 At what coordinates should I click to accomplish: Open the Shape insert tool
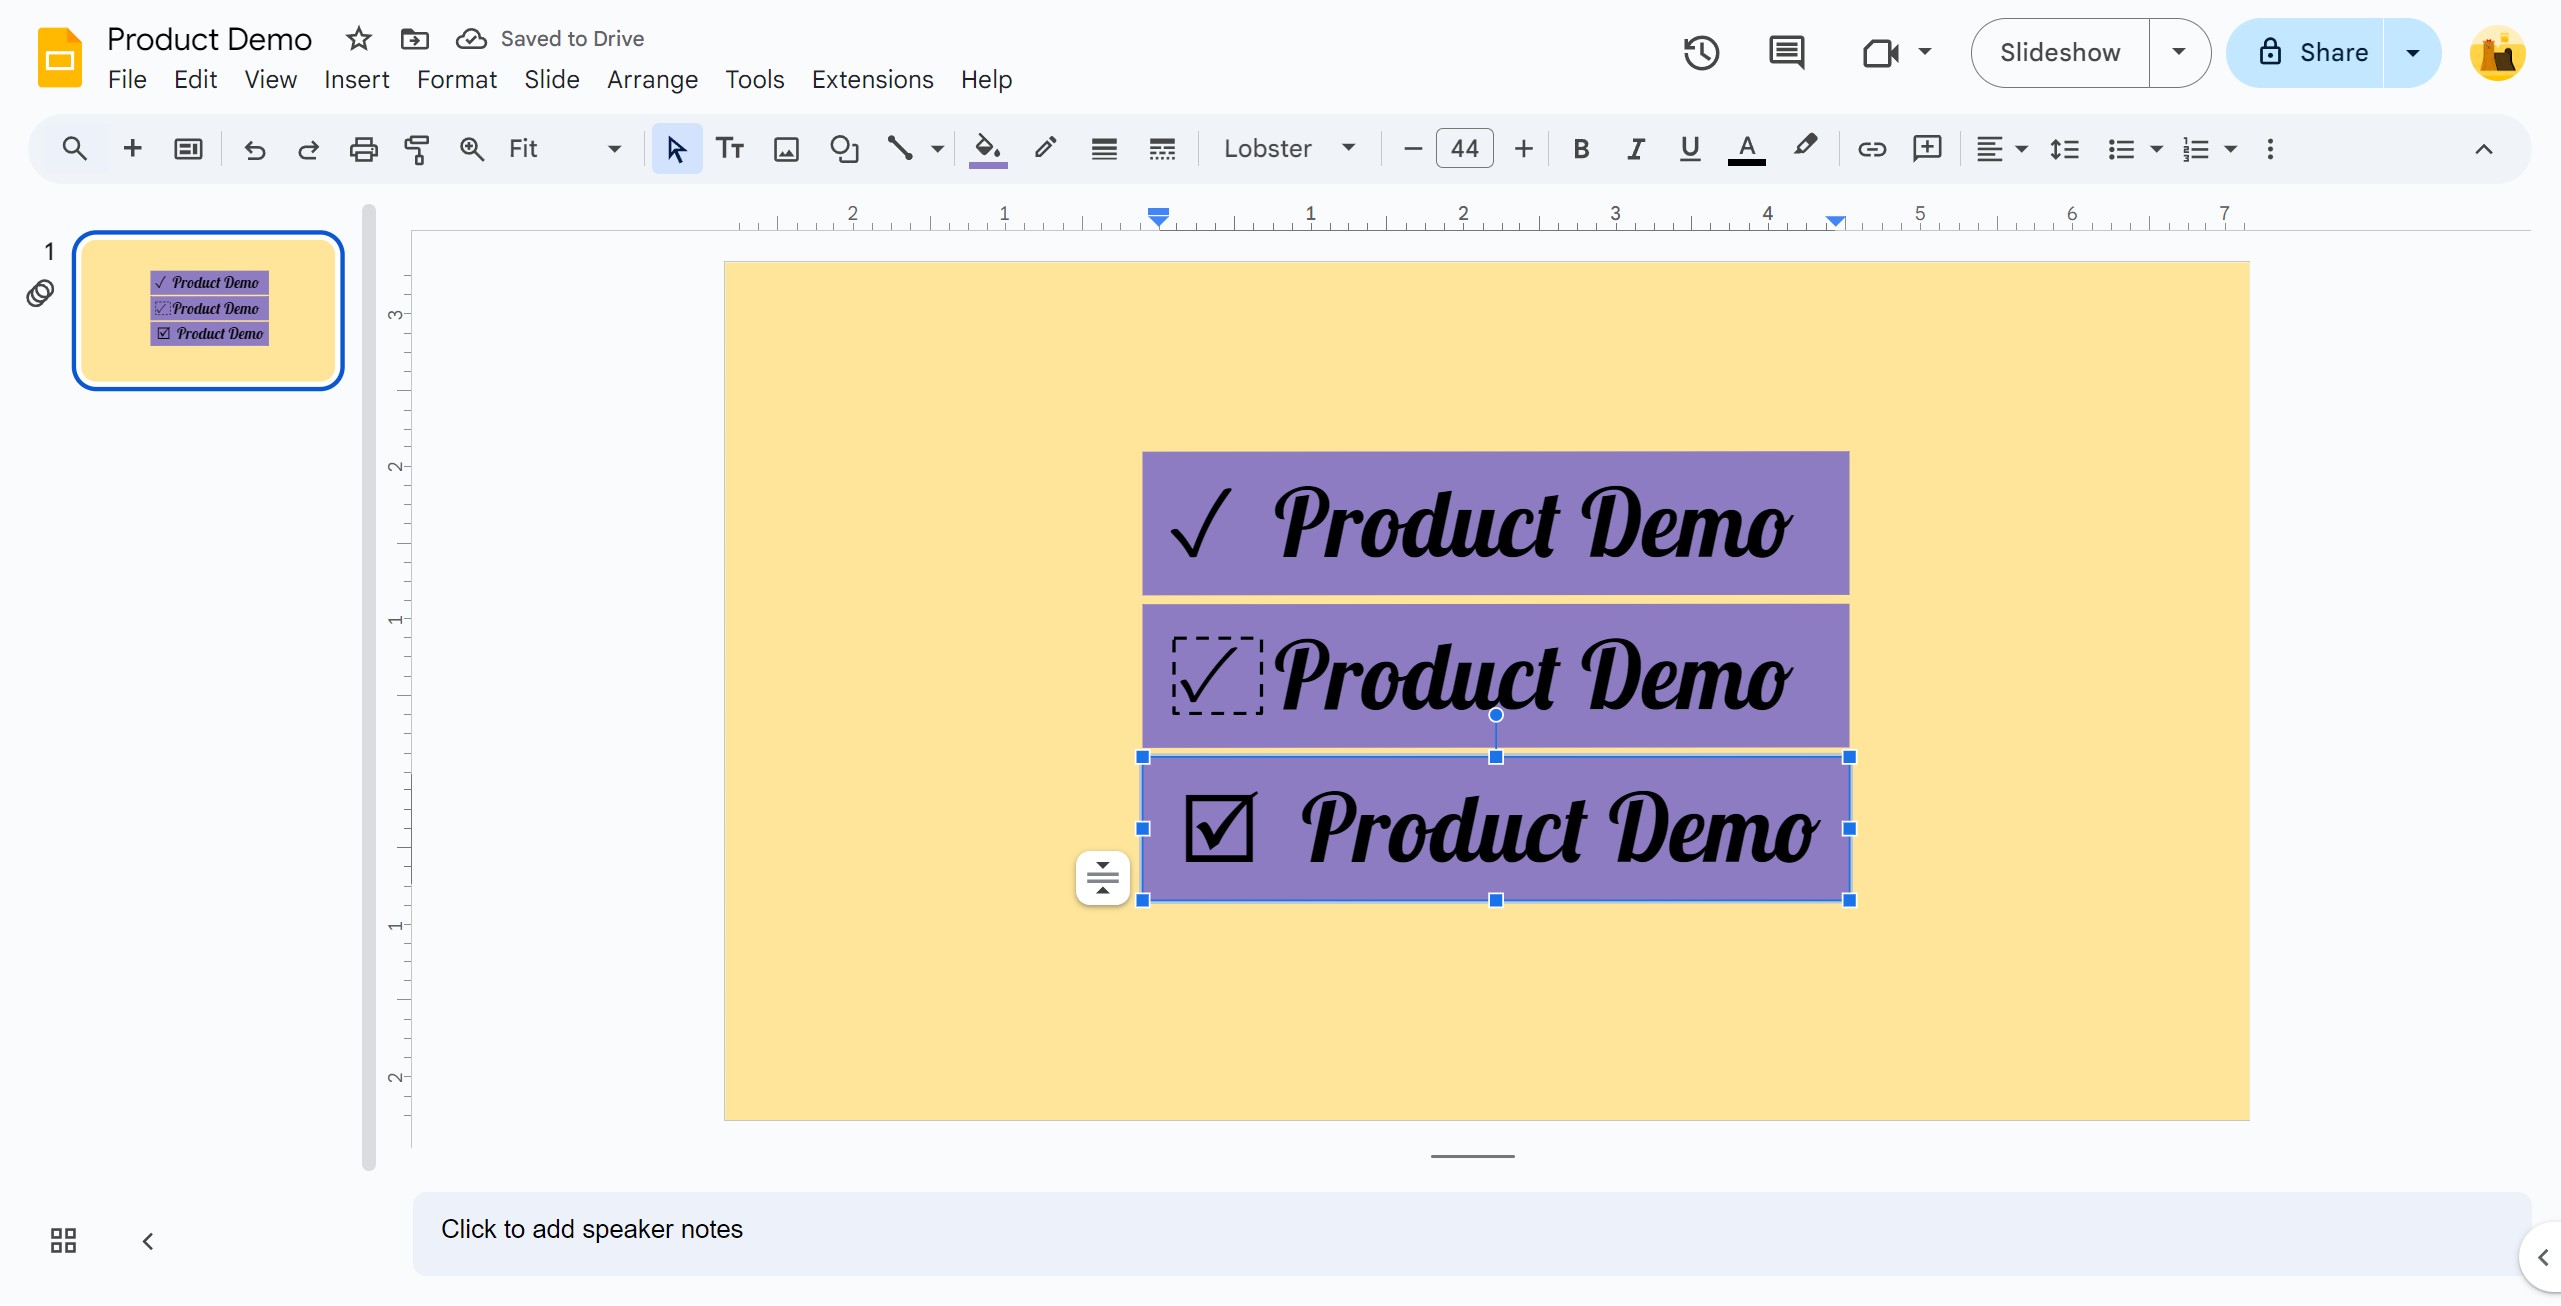pos(844,149)
